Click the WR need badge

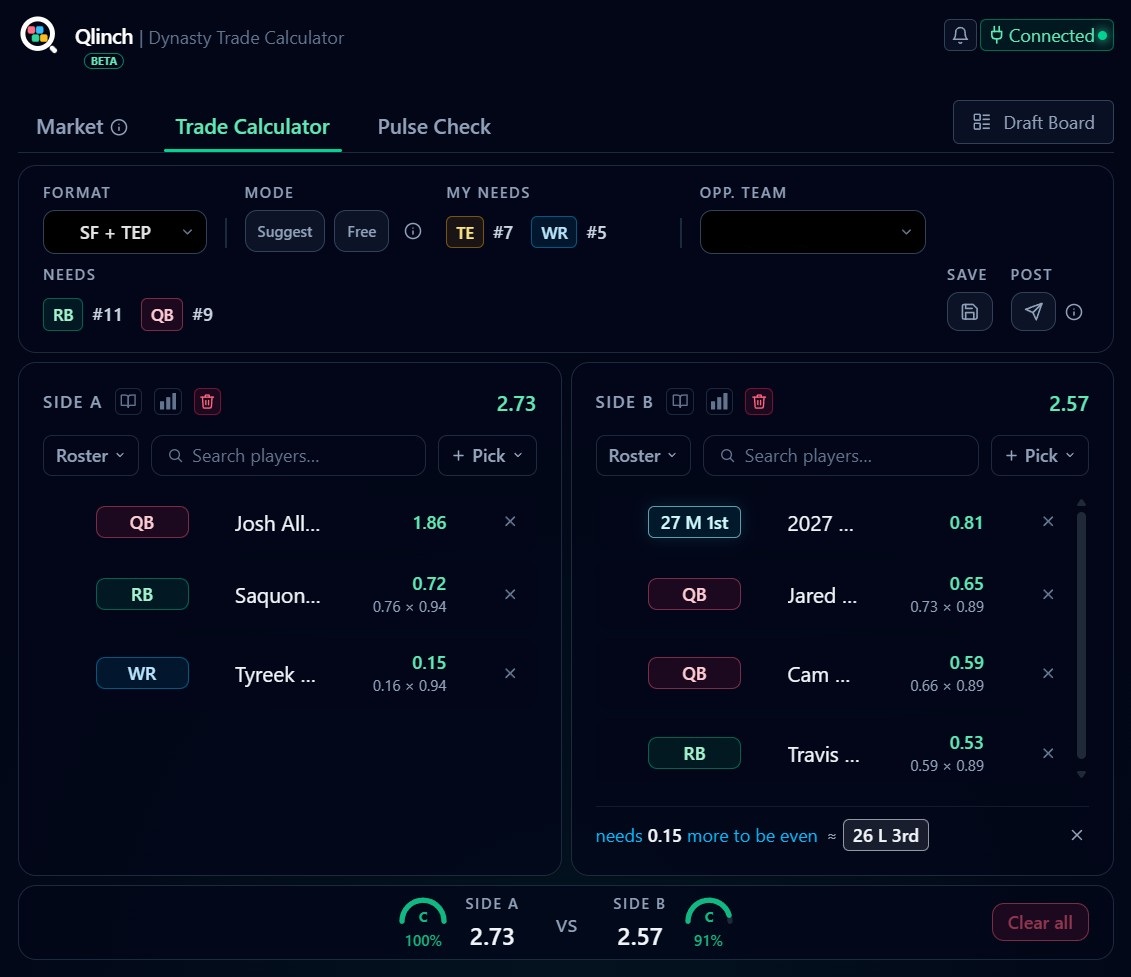pos(554,232)
